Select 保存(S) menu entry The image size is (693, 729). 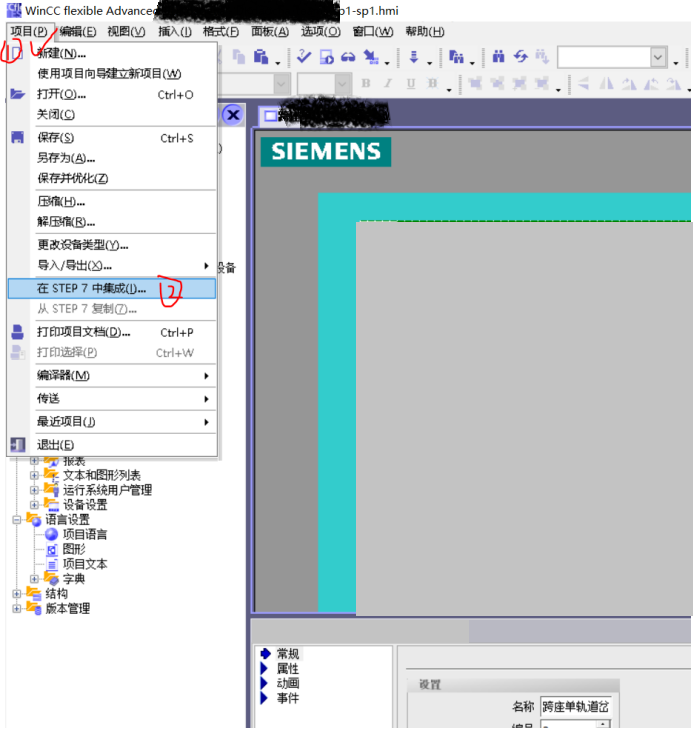(112, 138)
